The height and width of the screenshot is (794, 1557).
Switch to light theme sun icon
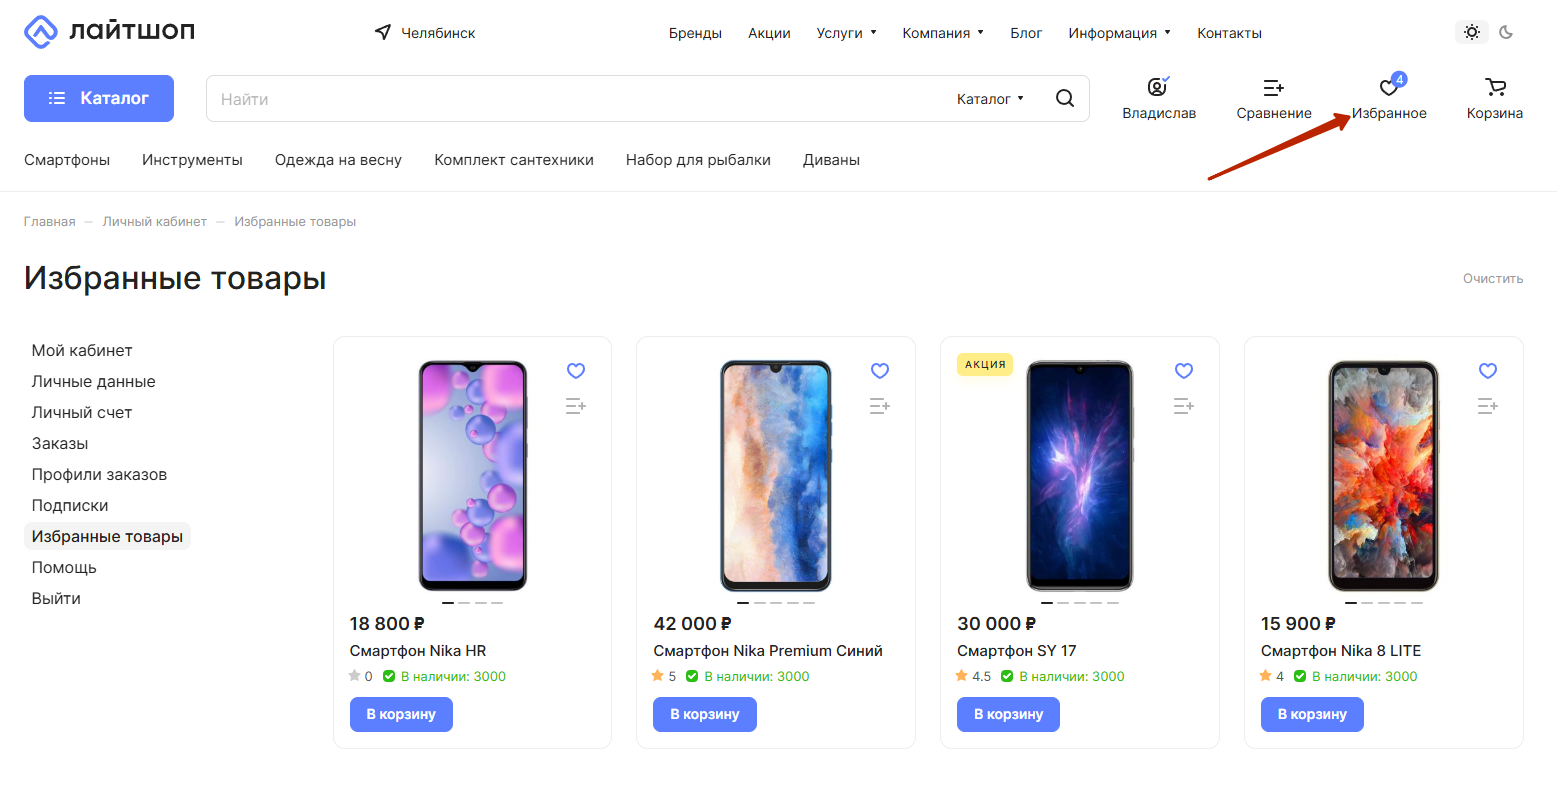1472,32
